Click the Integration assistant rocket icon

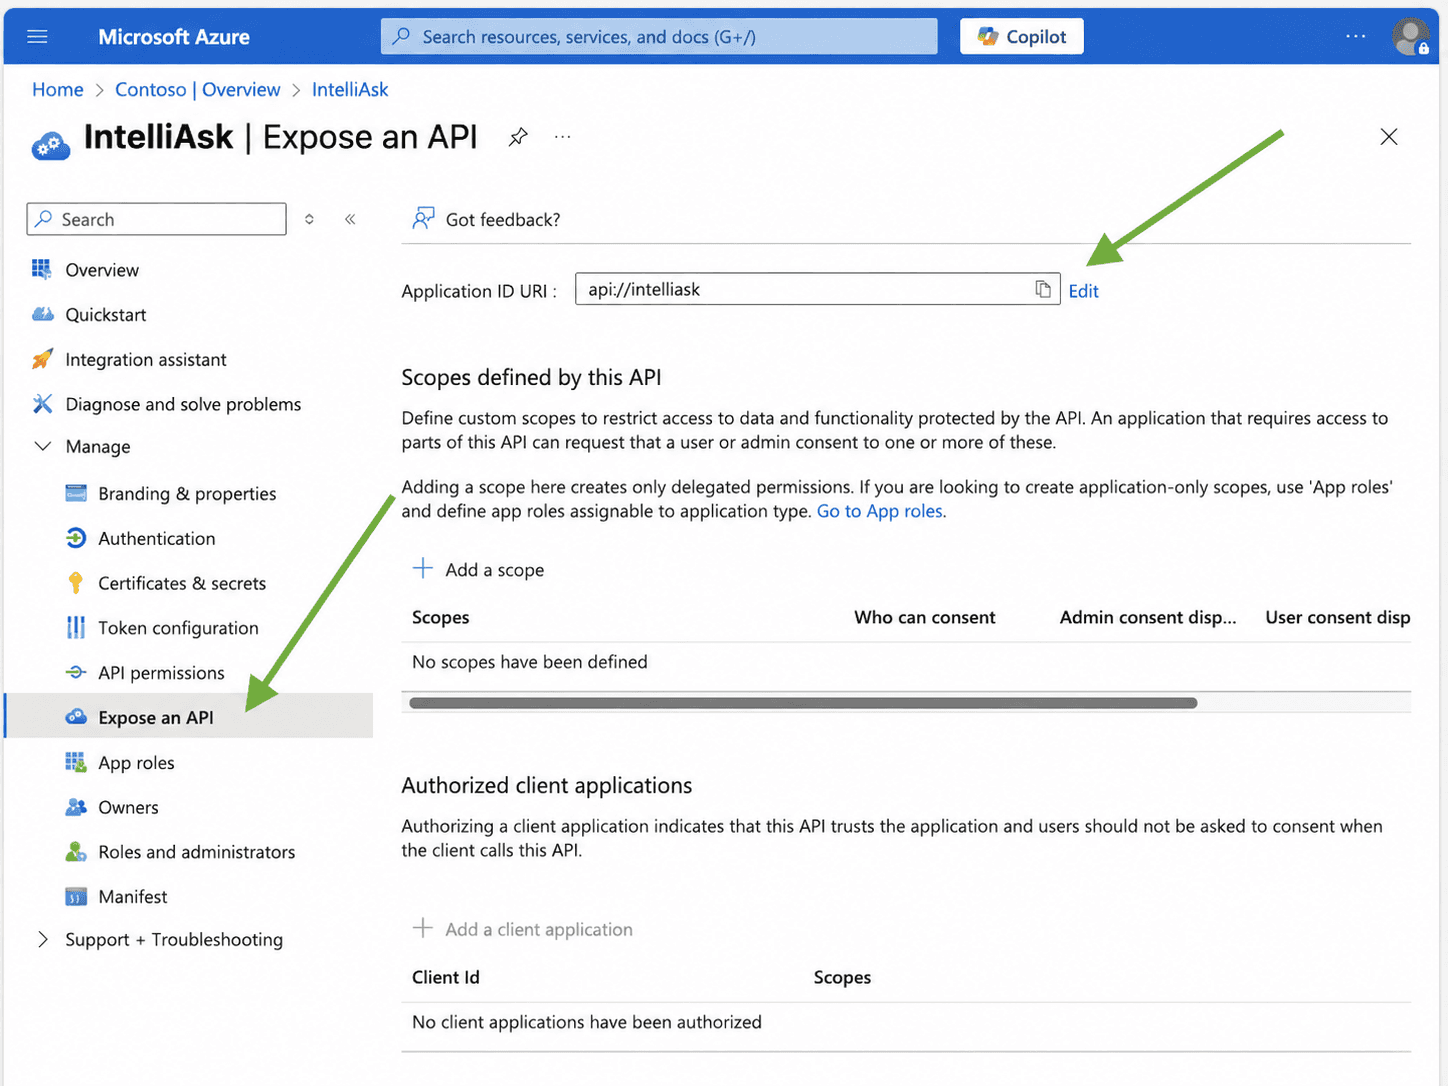pyautogui.click(x=42, y=359)
